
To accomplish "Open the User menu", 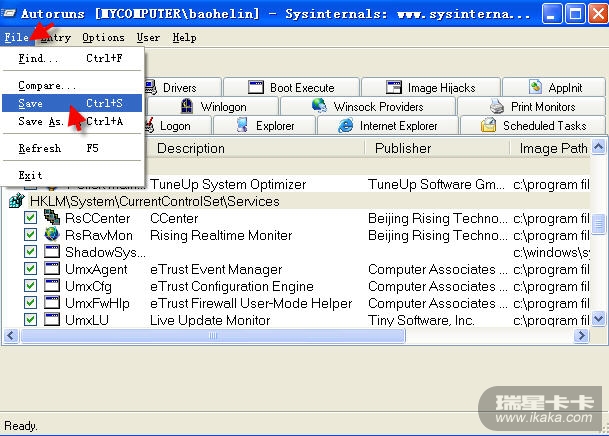I will (148, 38).
